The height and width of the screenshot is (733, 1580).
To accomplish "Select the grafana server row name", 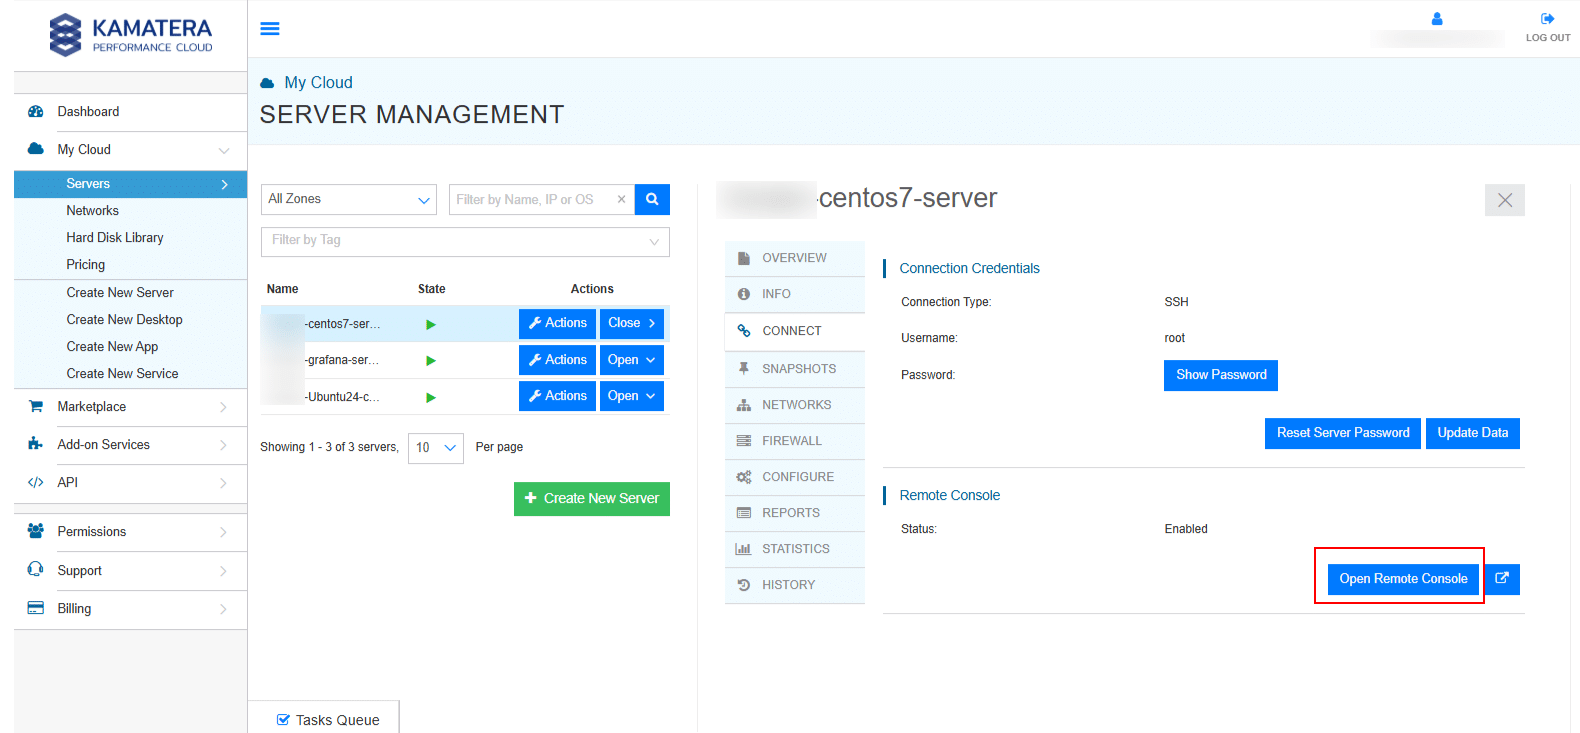I will coord(342,360).
